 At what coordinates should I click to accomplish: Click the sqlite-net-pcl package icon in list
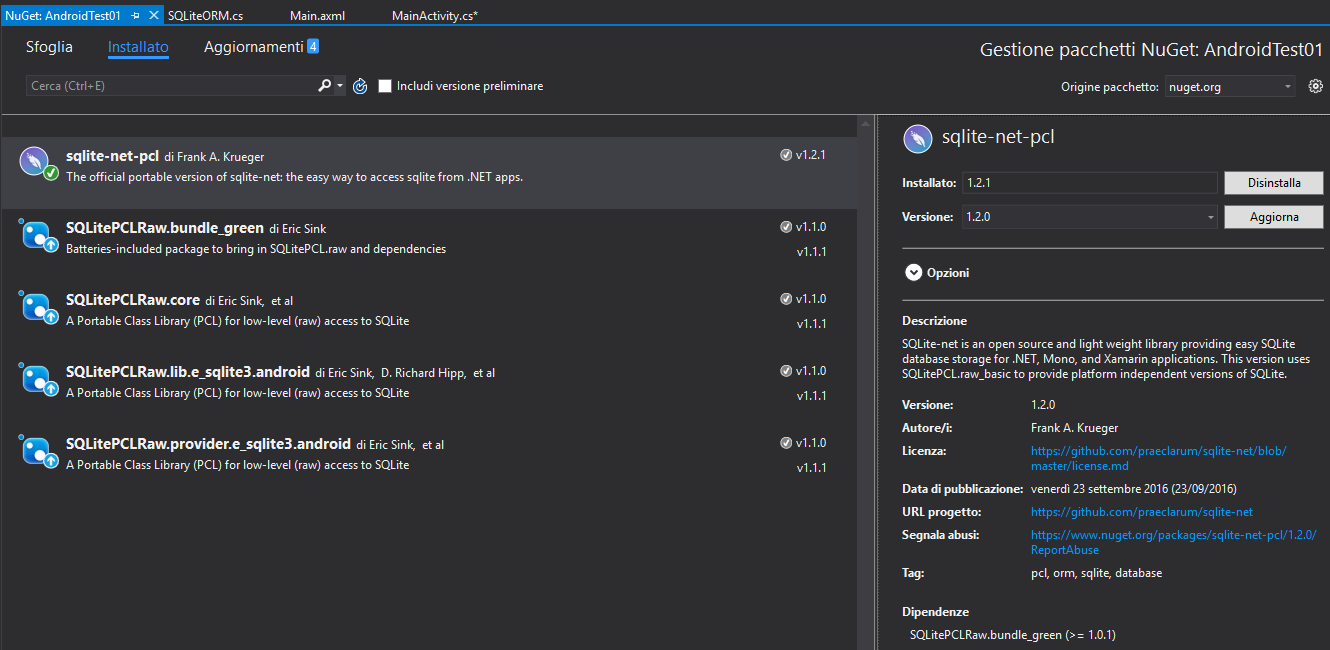click(38, 164)
